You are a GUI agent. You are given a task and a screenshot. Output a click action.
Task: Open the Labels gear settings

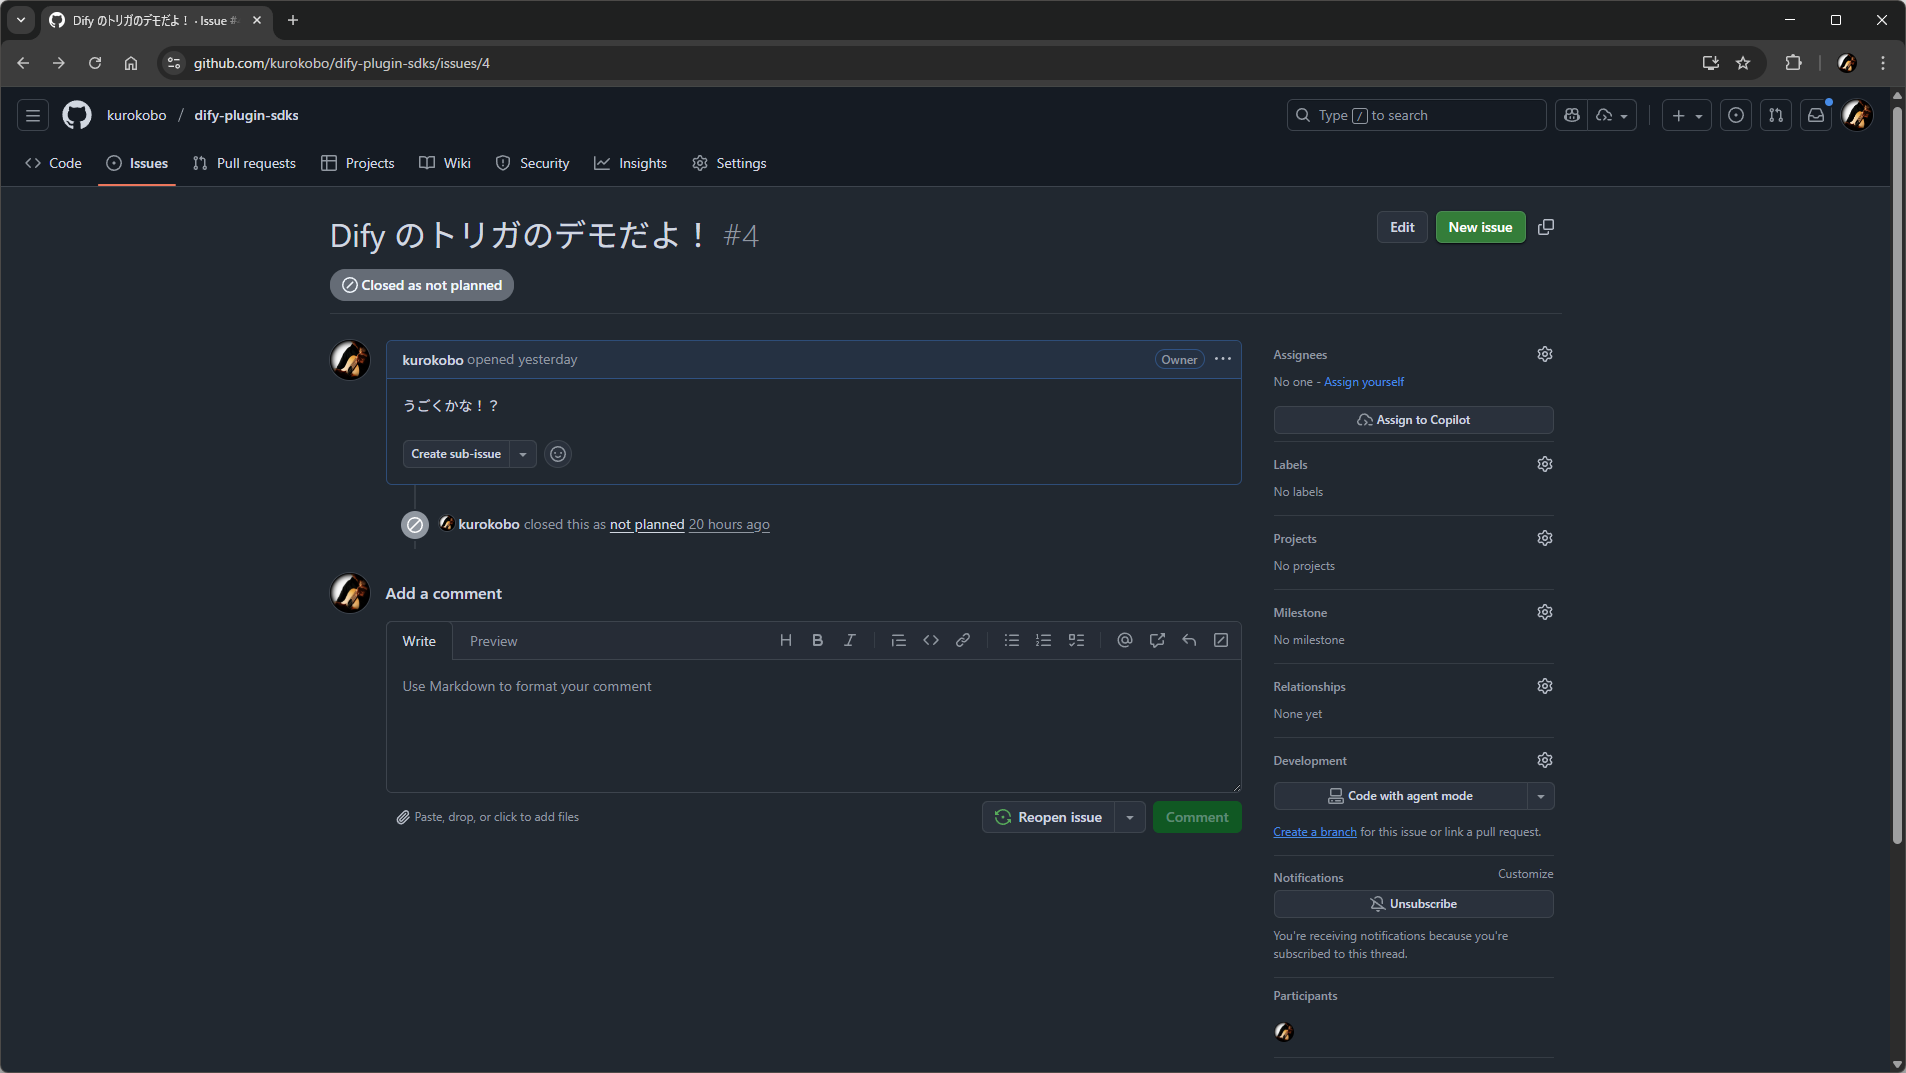[1544, 464]
